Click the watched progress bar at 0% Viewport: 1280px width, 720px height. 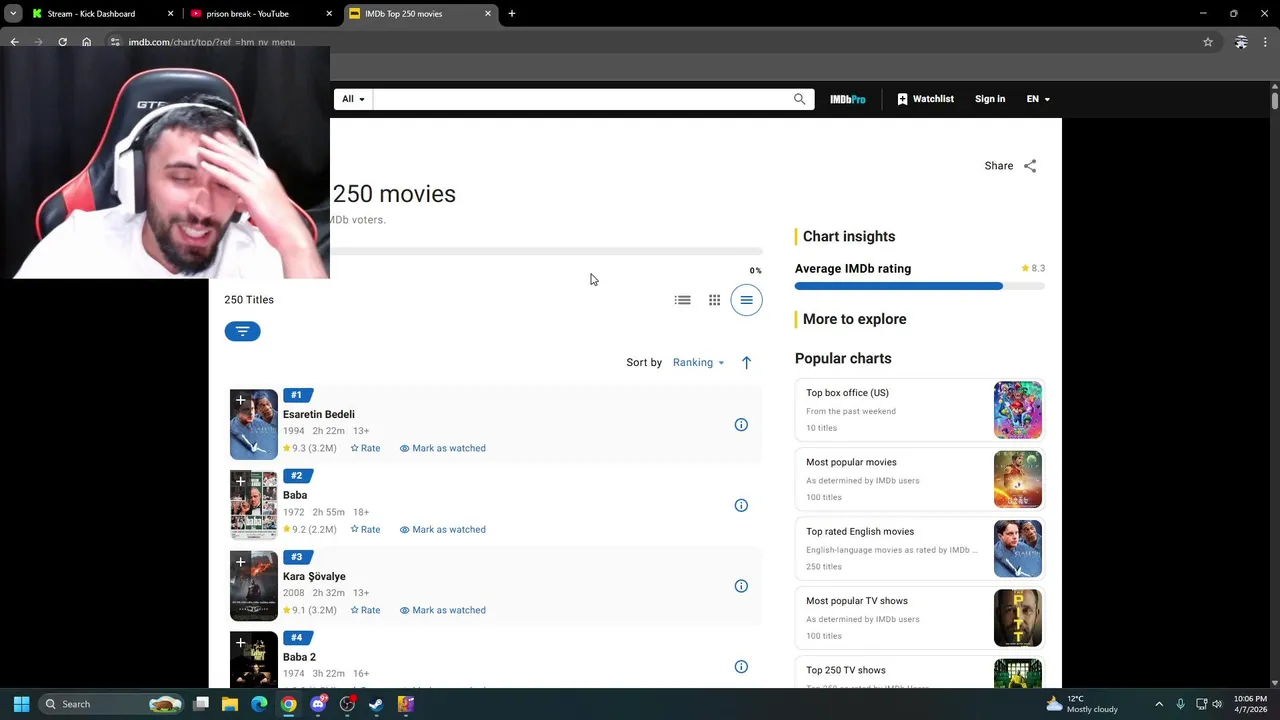click(546, 251)
